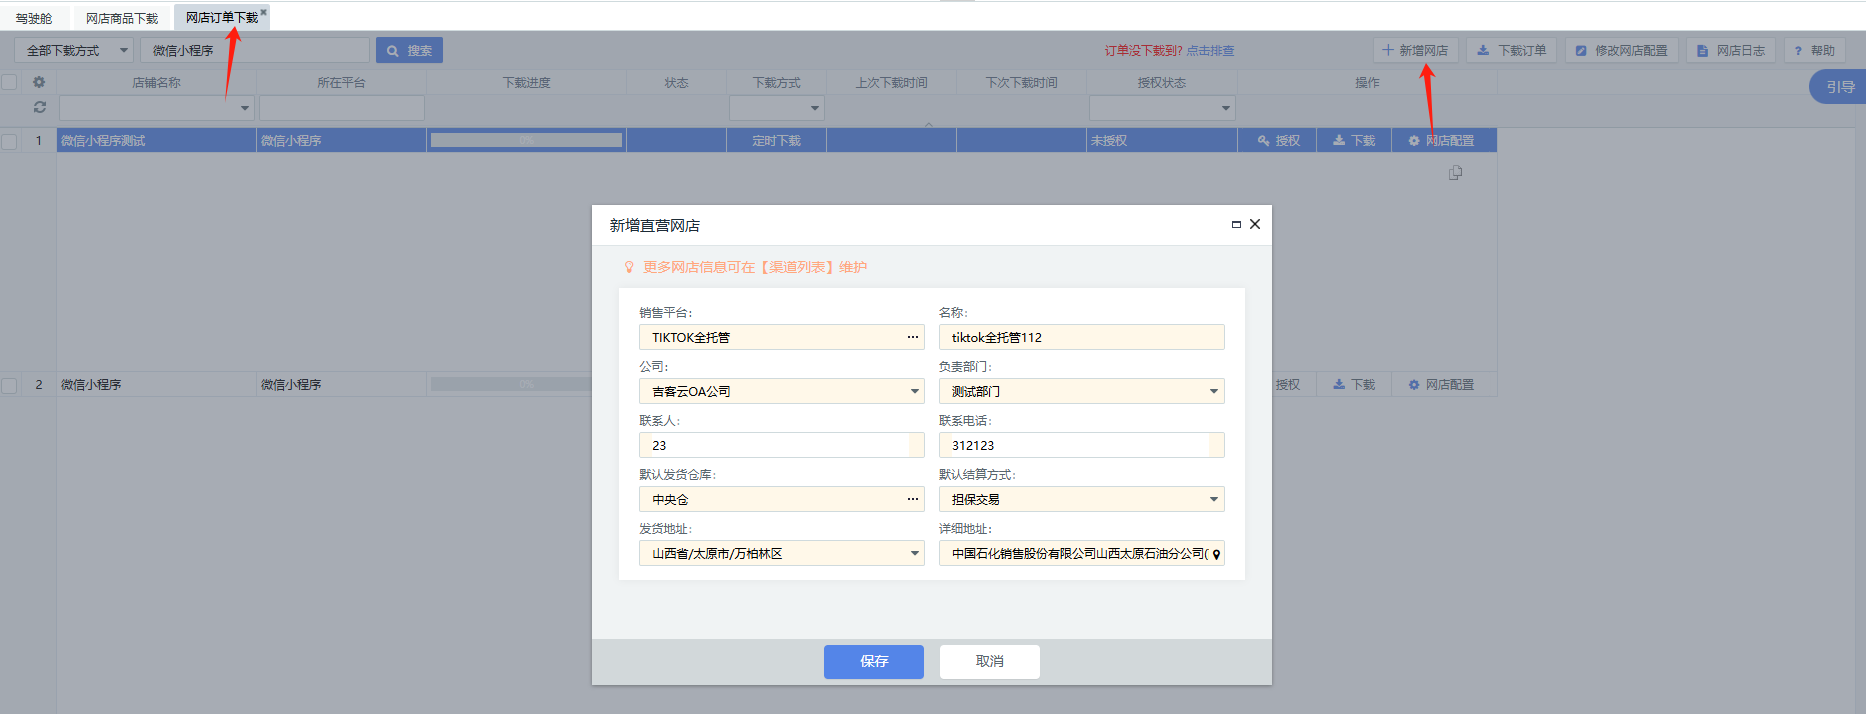Screen dimensions: 1866x714
Task: Maximize the 新增直营网店 dialog
Action: click(x=1236, y=225)
